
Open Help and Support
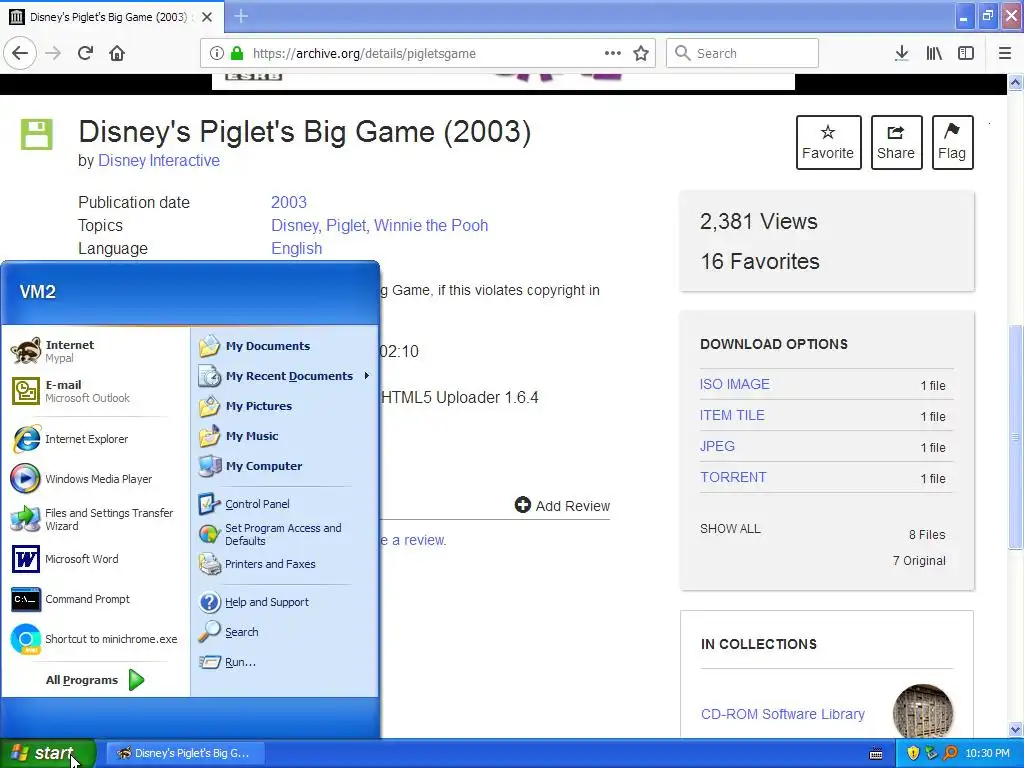[285, 601]
